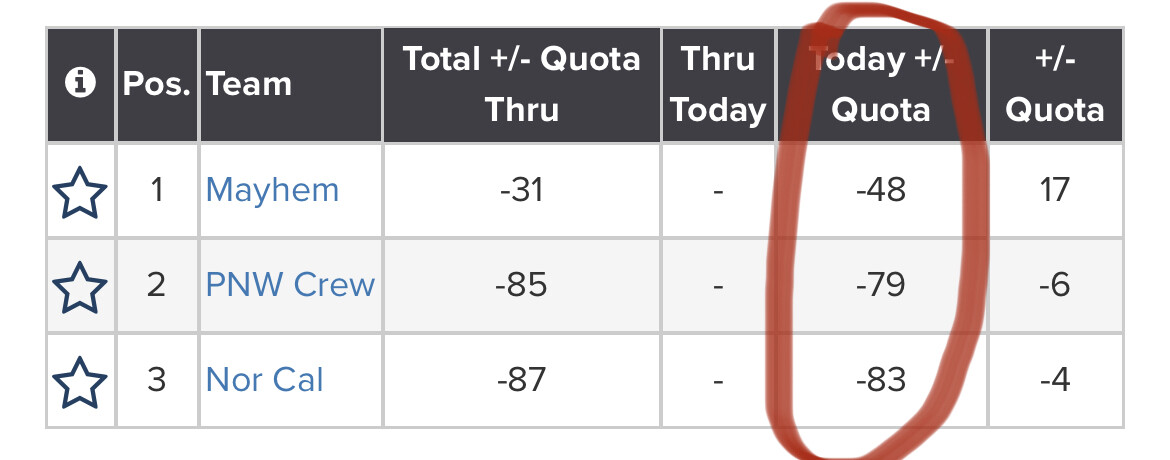This screenshot has height=460, width=1170.
Task: Select Mayhem's today score of -48
Action: coord(881,190)
